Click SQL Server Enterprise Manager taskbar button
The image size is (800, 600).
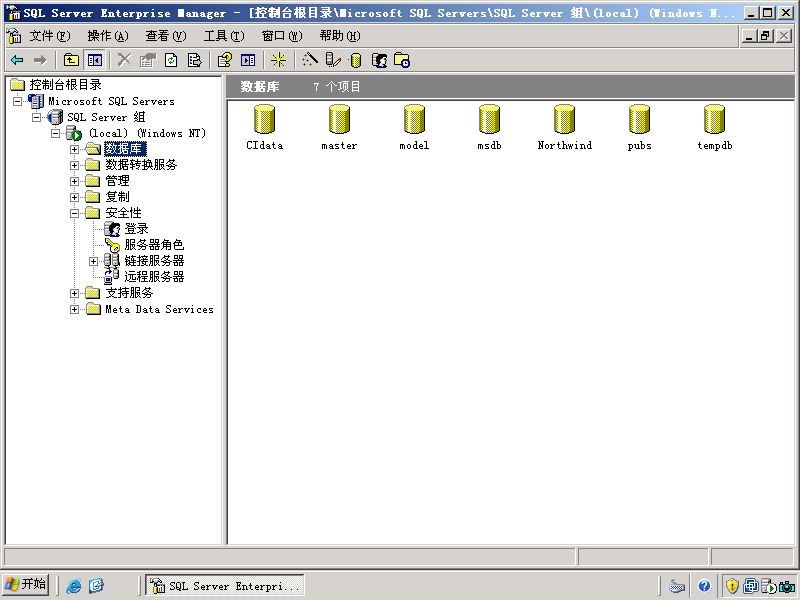(225, 585)
